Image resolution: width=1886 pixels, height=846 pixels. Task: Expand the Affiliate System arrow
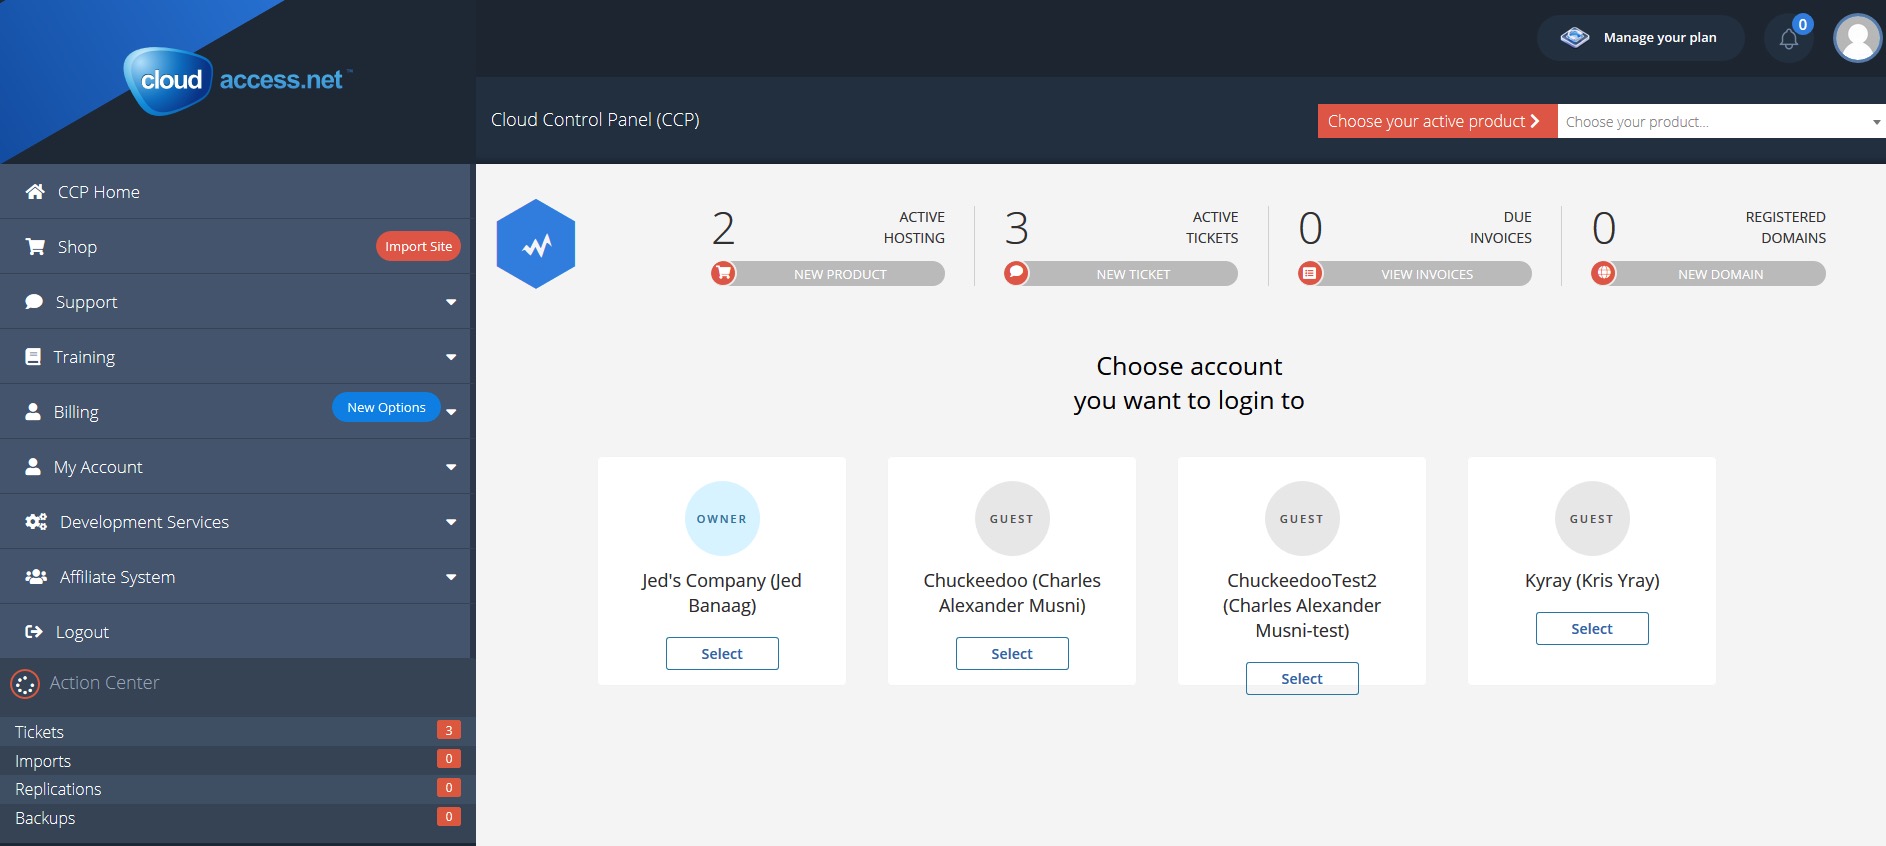pos(451,577)
